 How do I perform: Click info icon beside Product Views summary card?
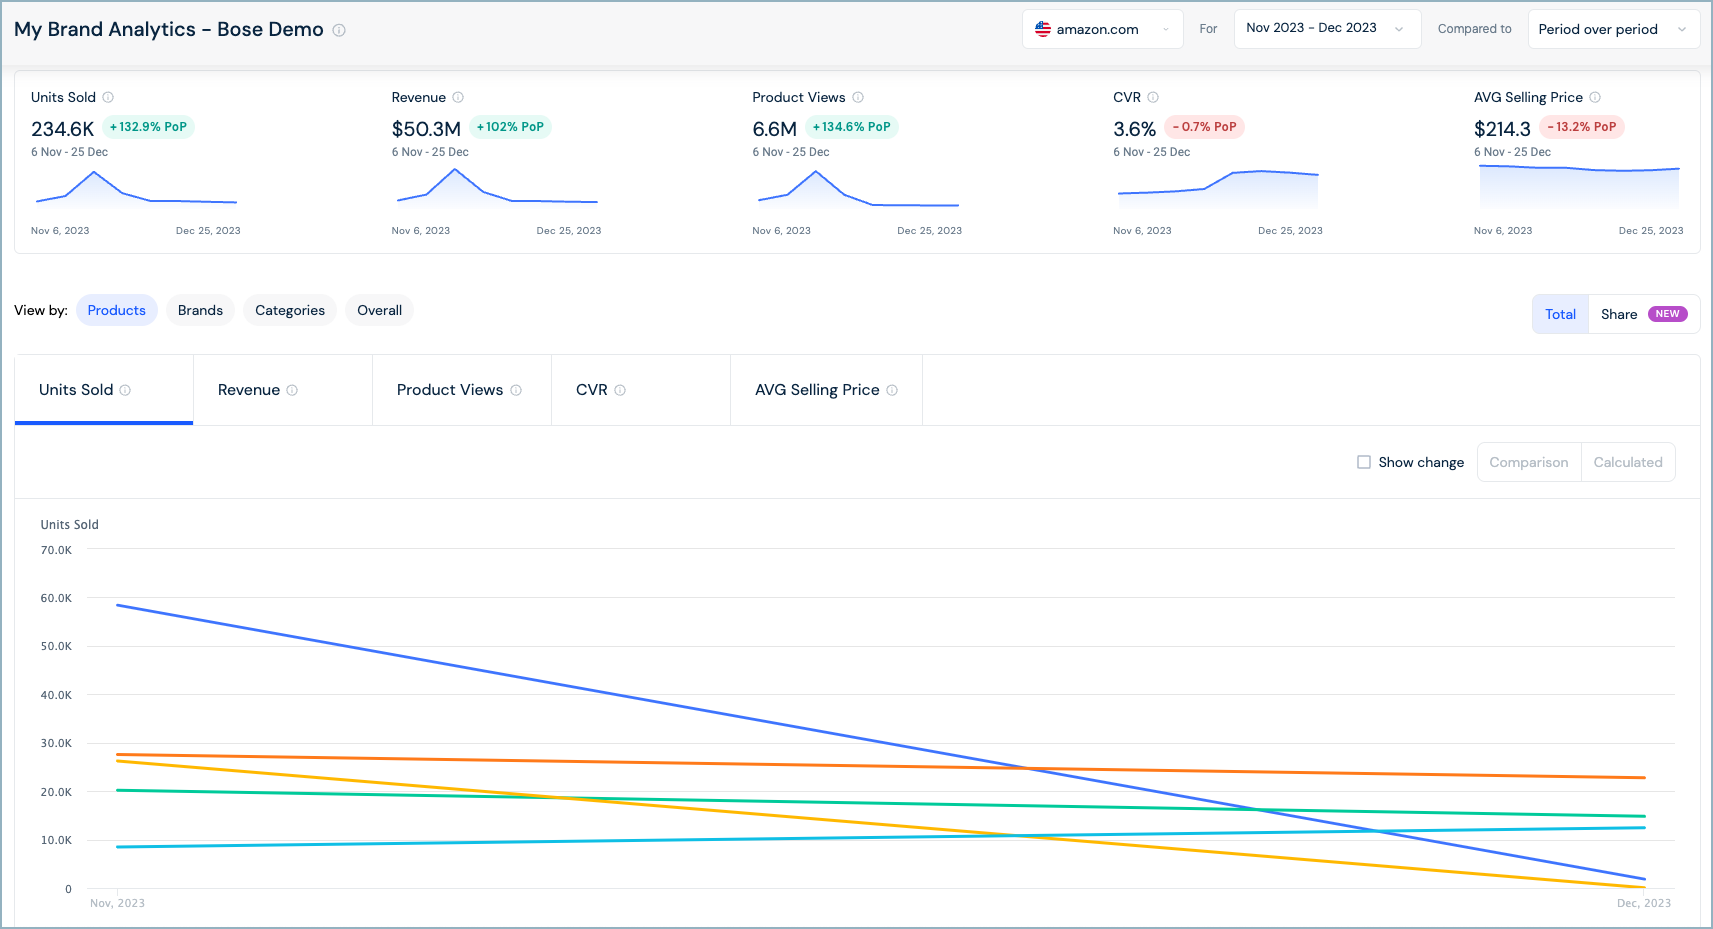tap(858, 97)
